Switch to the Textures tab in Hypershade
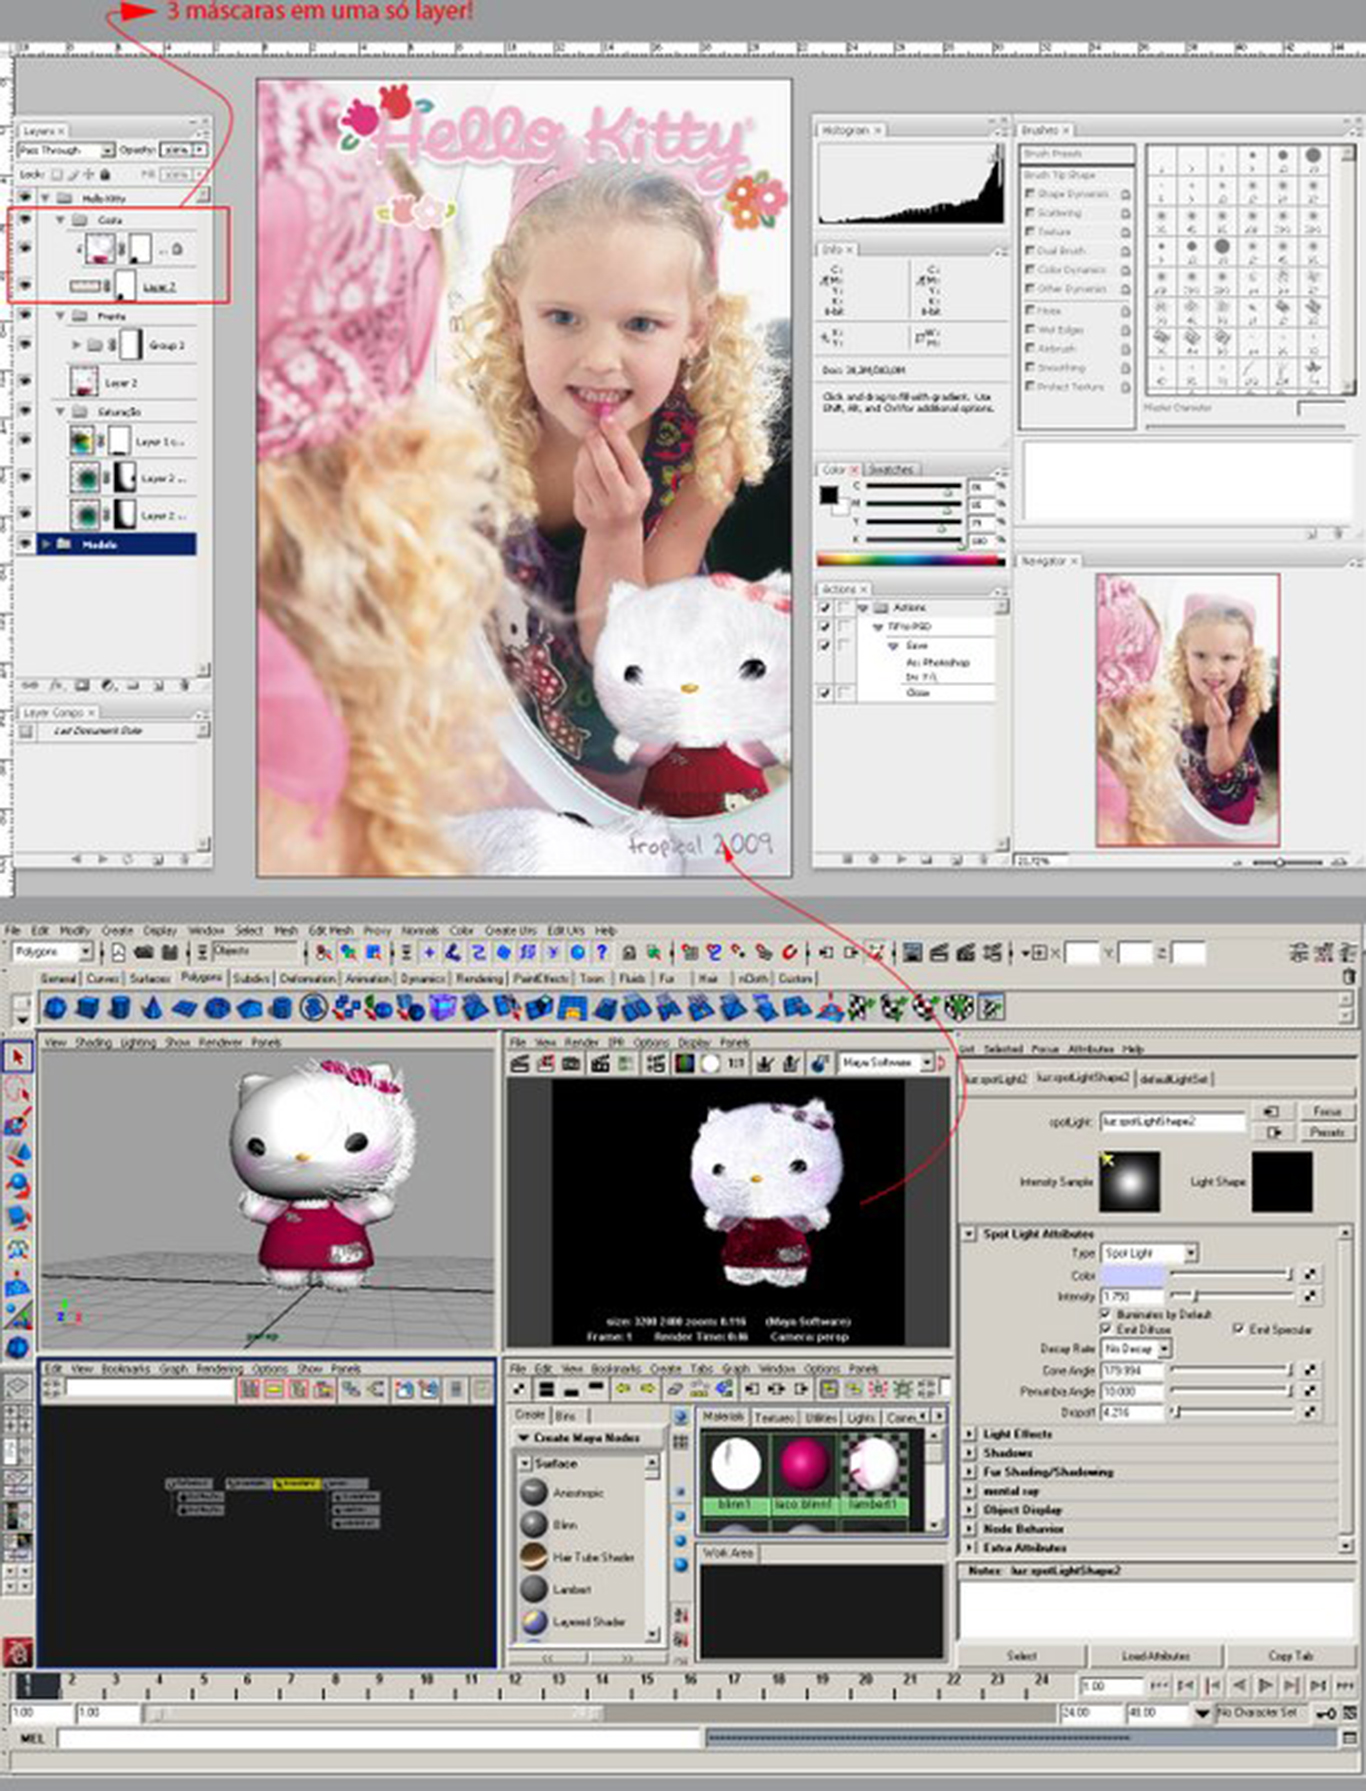Viewport: 1366px width, 1791px height. pyautogui.click(x=774, y=1418)
